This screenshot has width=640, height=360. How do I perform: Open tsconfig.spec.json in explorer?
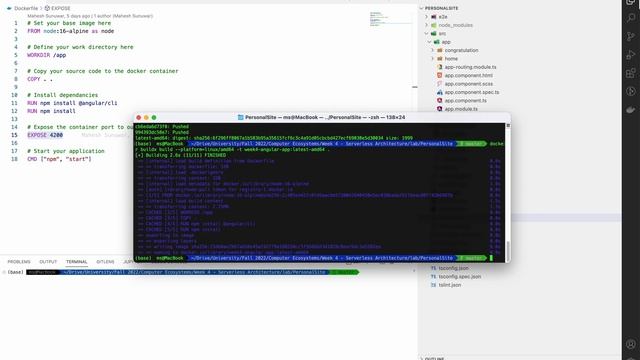[460, 277]
